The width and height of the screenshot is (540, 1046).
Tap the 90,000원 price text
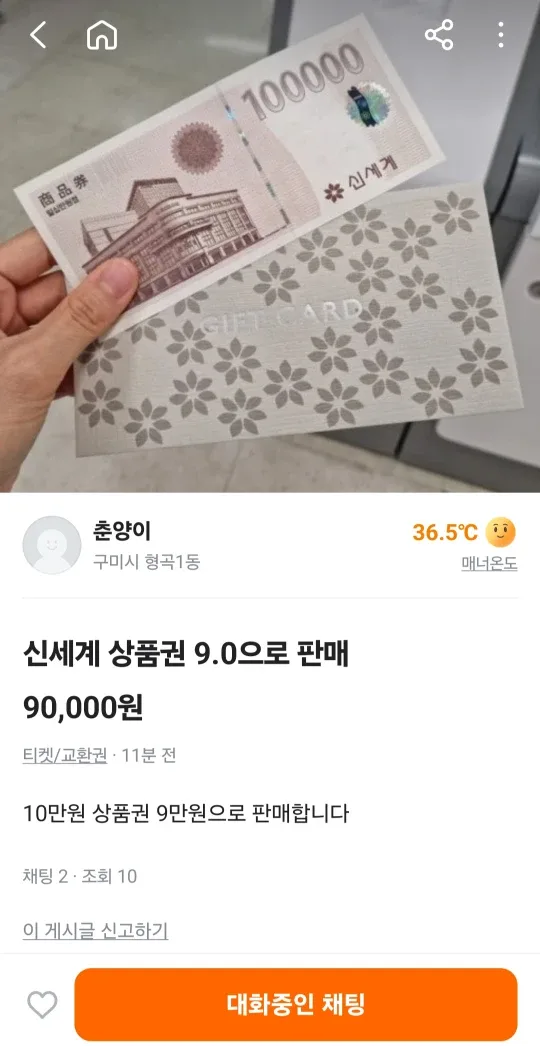[83, 708]
